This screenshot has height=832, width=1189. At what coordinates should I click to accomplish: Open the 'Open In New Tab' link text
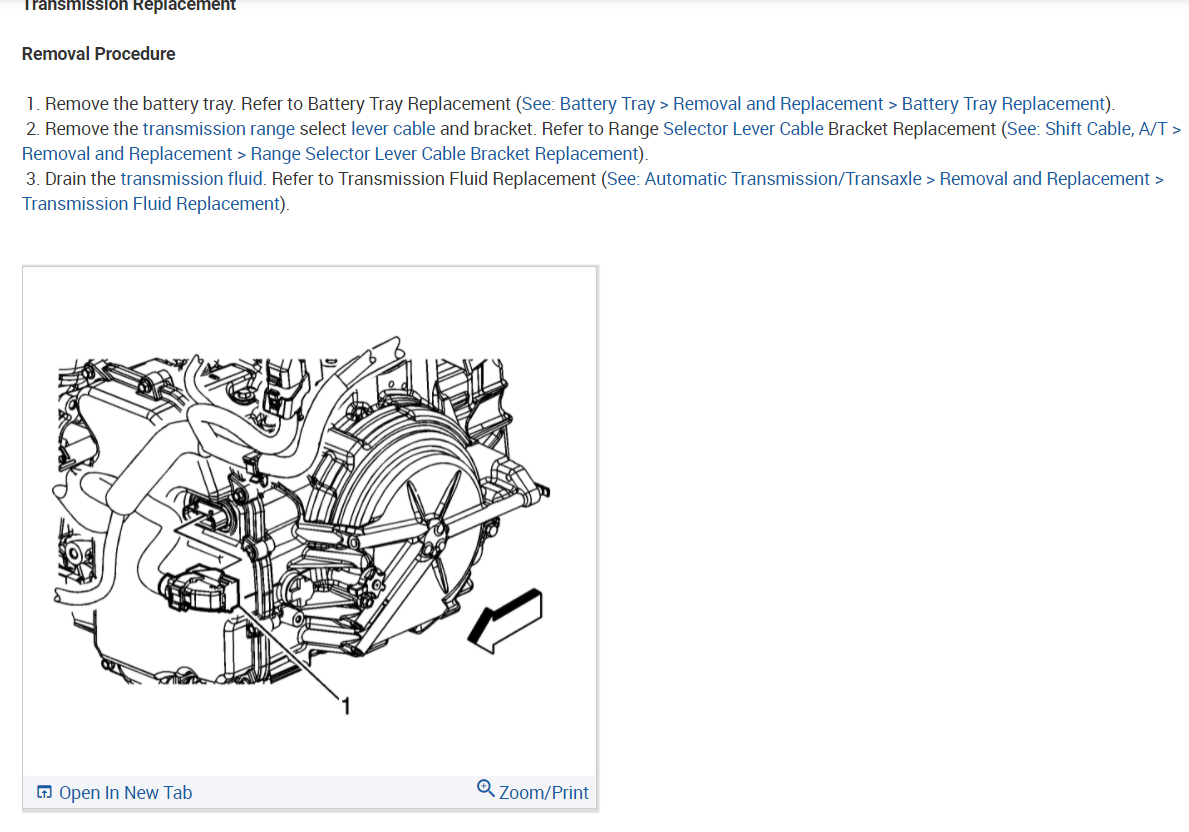(x=125, y=793)
